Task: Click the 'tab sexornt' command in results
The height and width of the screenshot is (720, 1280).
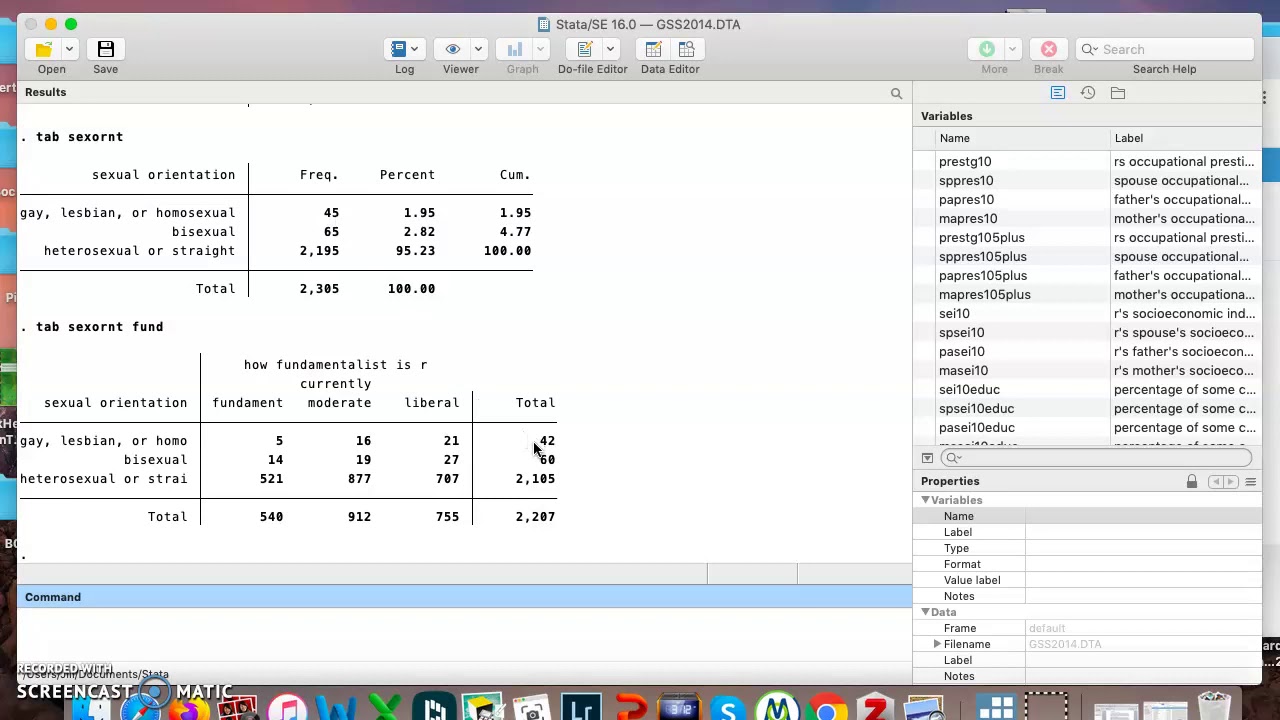Action: point(79,137)
